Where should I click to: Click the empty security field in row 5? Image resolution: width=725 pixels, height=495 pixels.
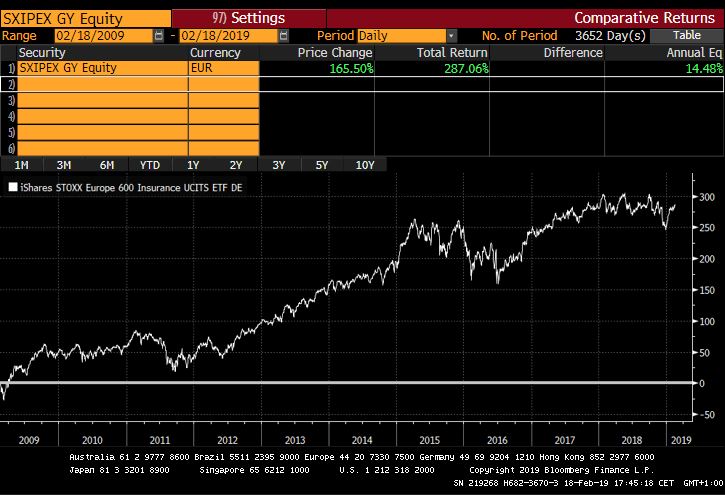103,132
